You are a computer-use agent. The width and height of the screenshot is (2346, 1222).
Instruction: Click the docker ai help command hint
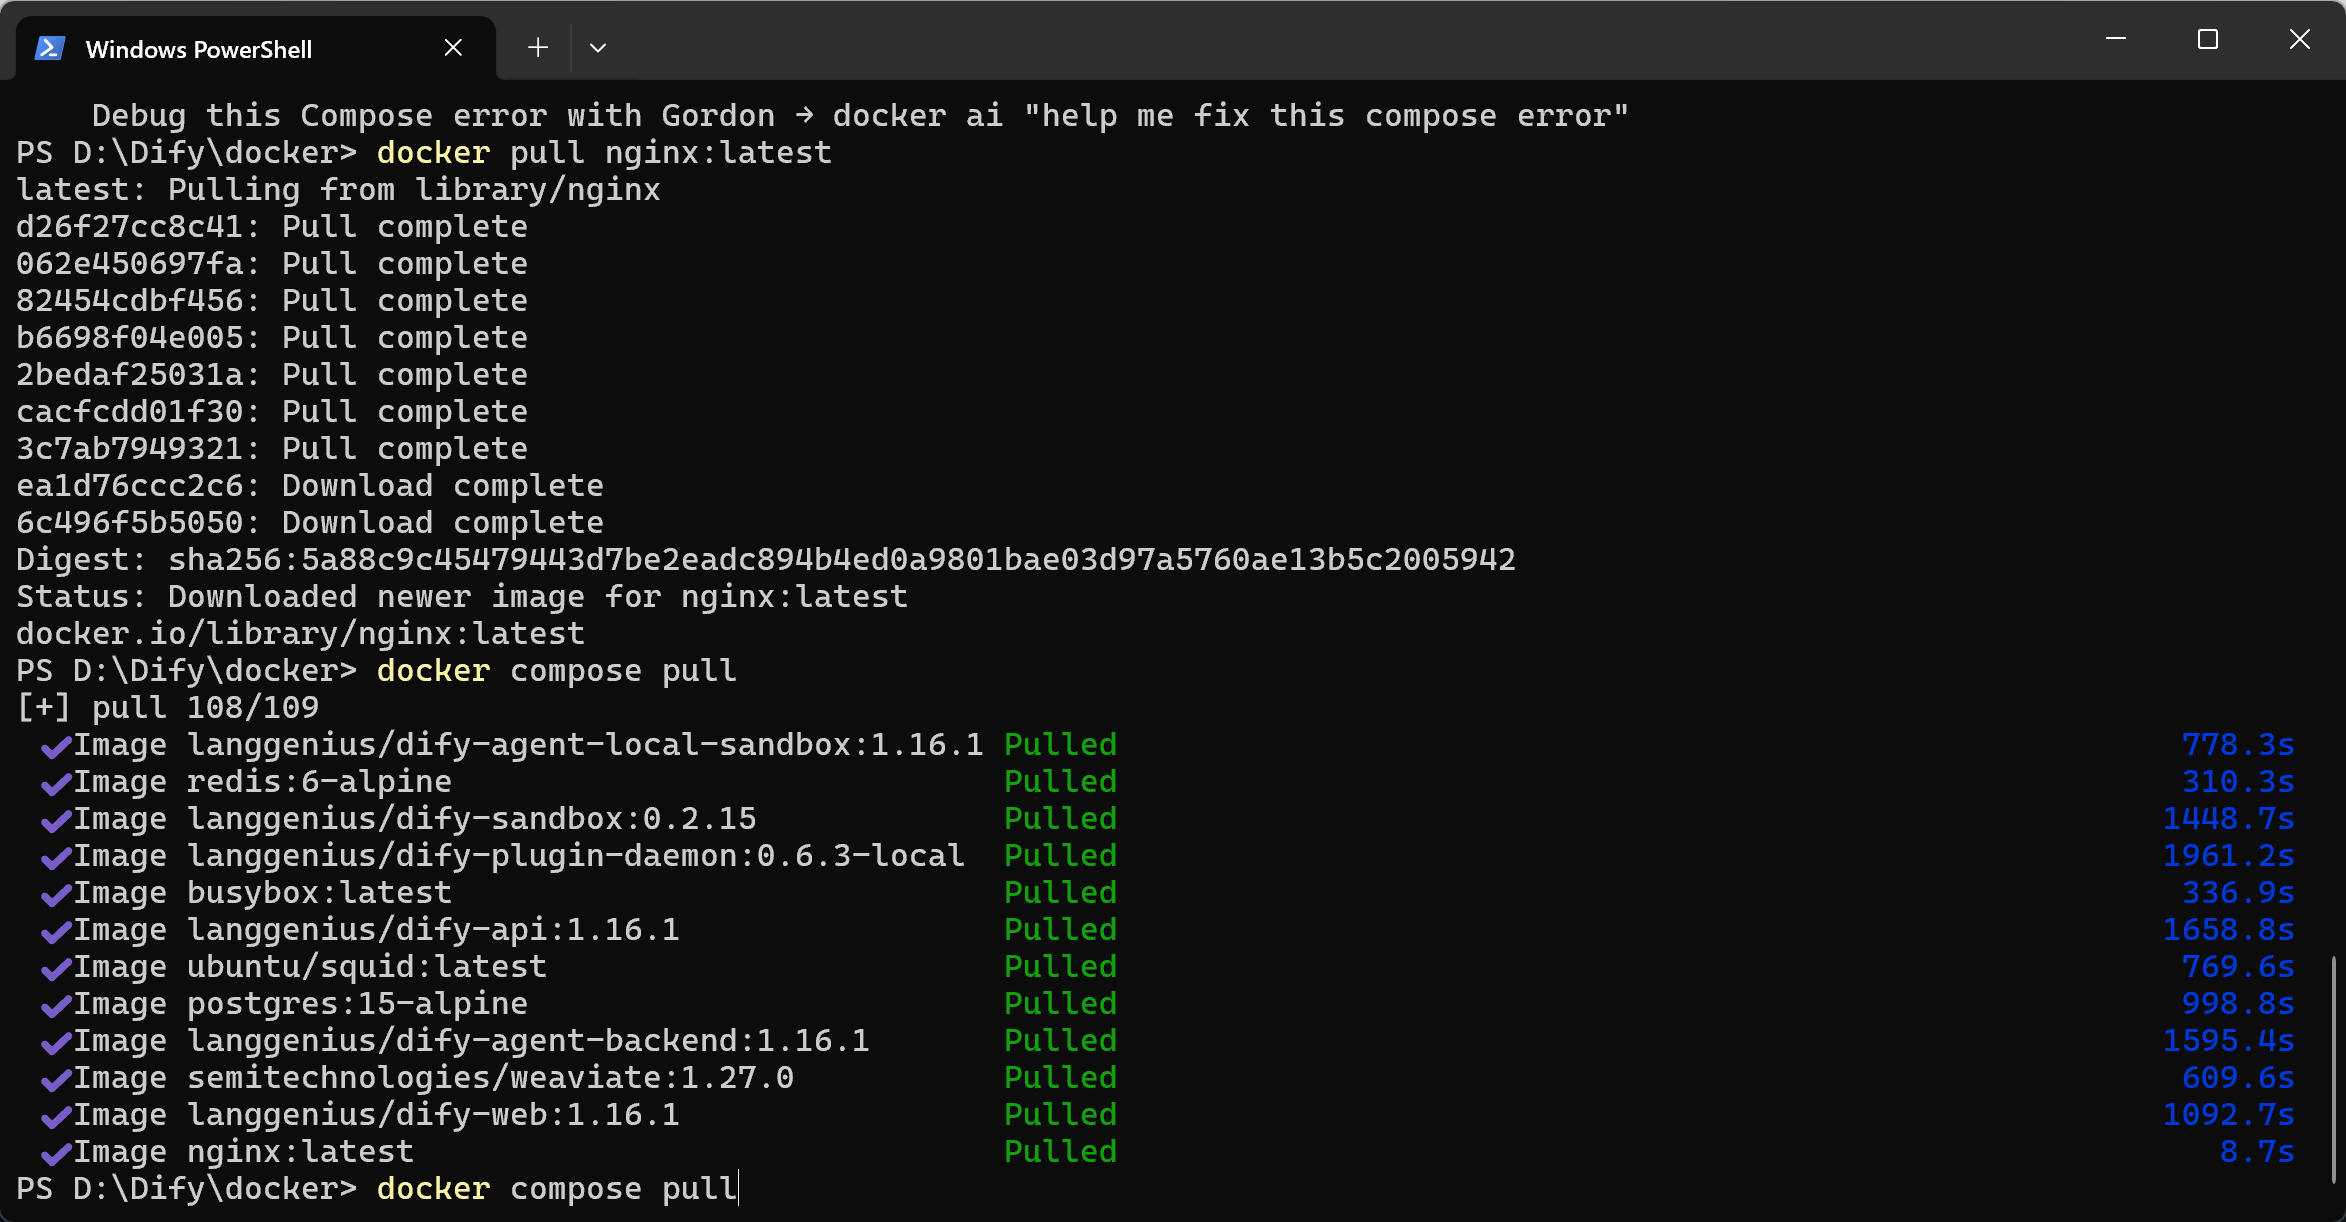tap(1231, 116)
